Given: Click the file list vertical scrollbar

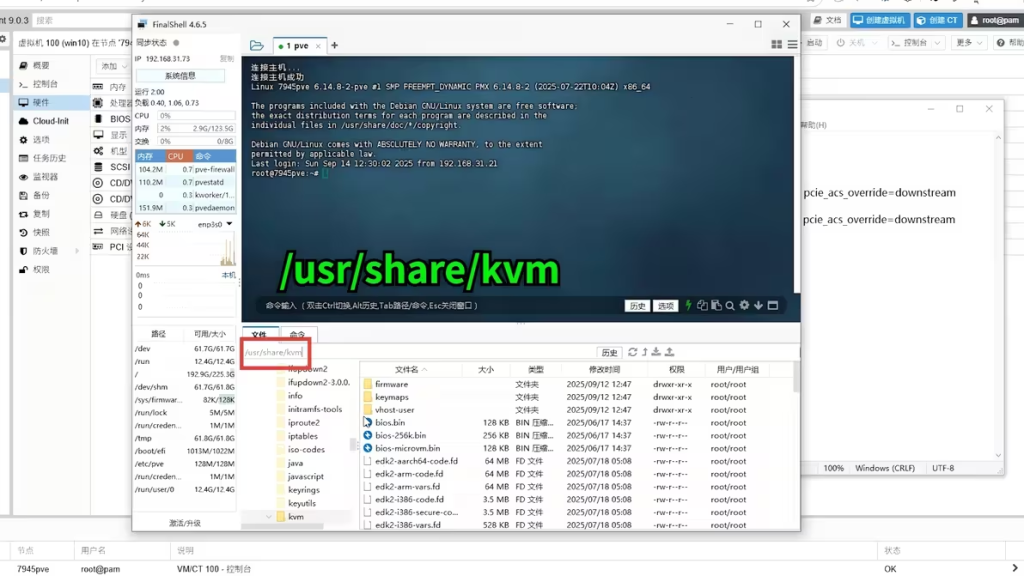Looking at the screenshot, I should 796,380.
